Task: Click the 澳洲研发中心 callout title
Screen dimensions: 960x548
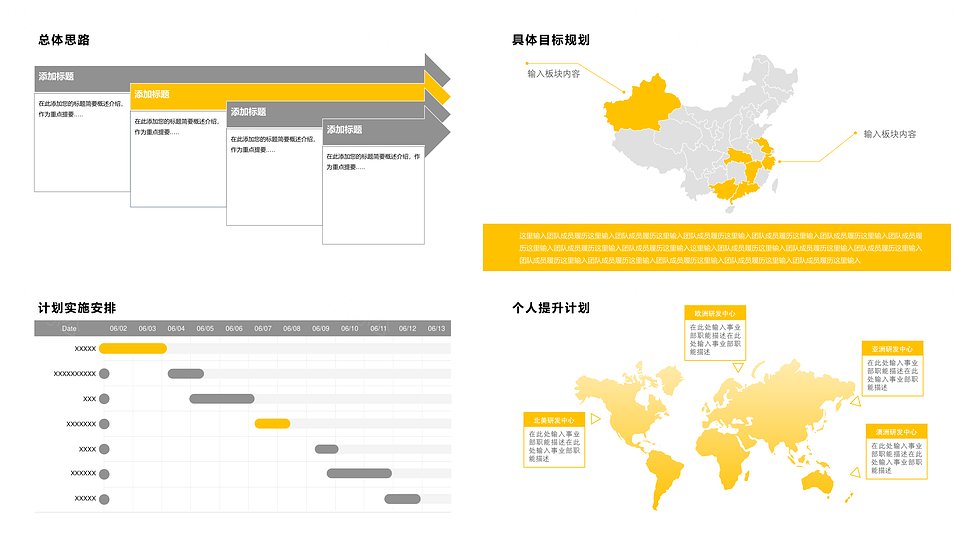Action: tap(896, 432)
